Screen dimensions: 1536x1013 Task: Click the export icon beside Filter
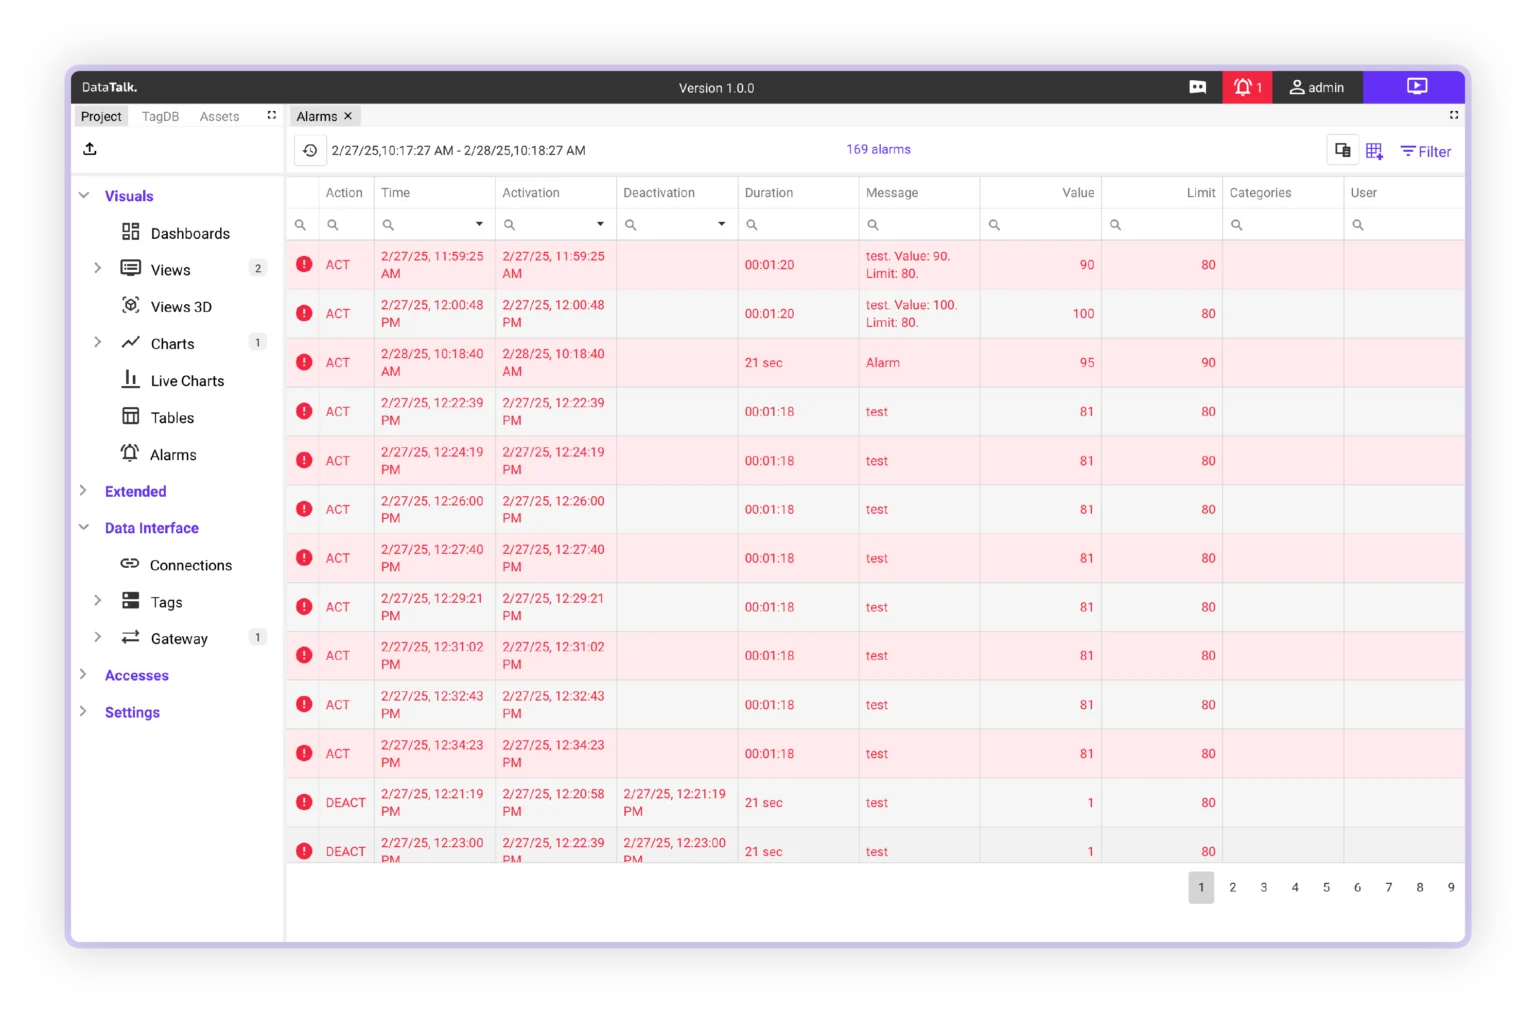point(1342,150)
